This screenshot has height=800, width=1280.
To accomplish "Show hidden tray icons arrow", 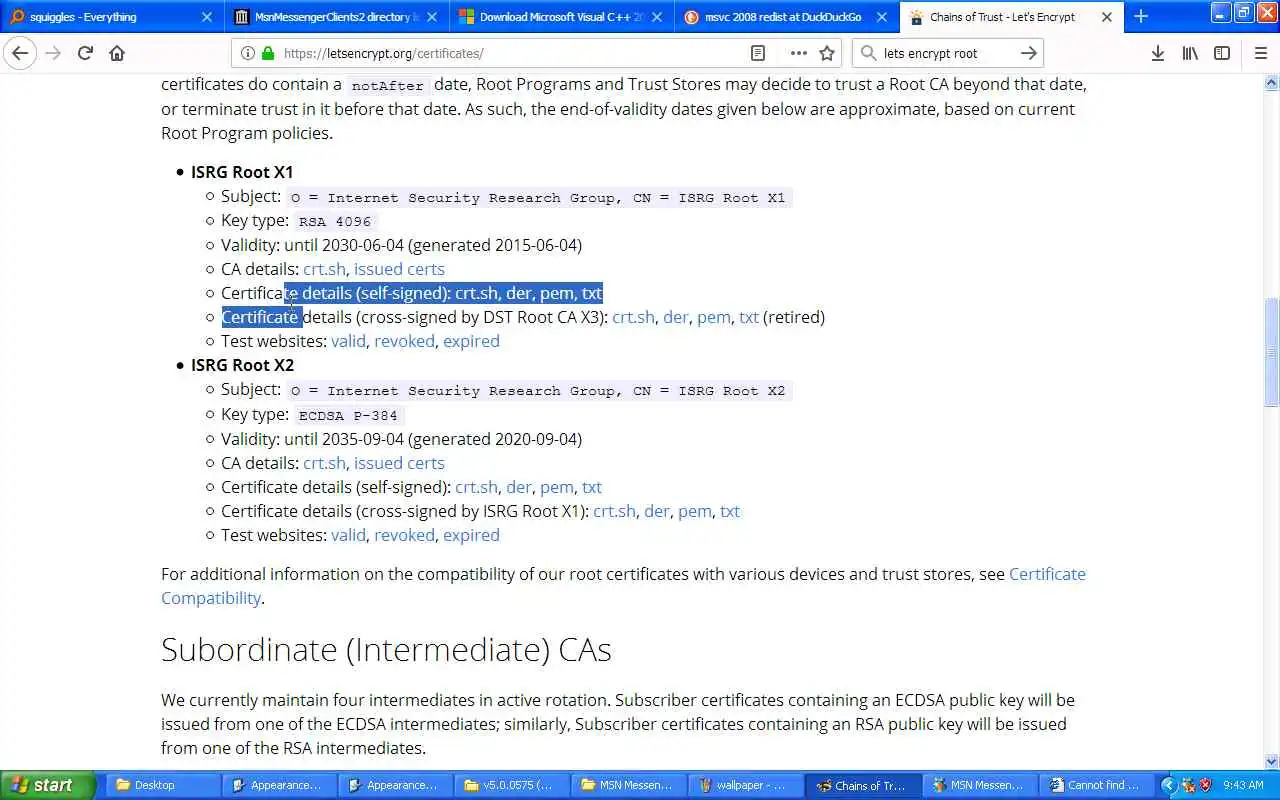I will [x=1169, y=785].
